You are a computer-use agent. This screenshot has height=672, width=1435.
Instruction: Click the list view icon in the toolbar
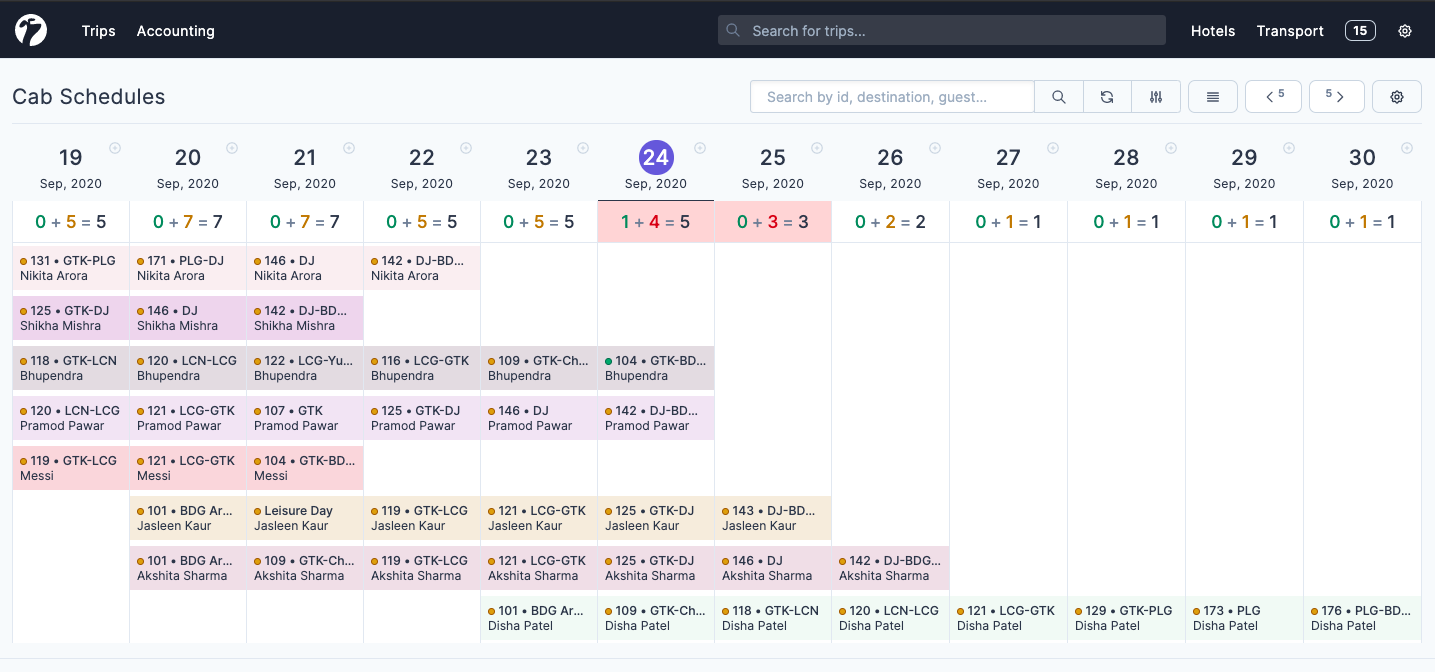click(1212, 96)
